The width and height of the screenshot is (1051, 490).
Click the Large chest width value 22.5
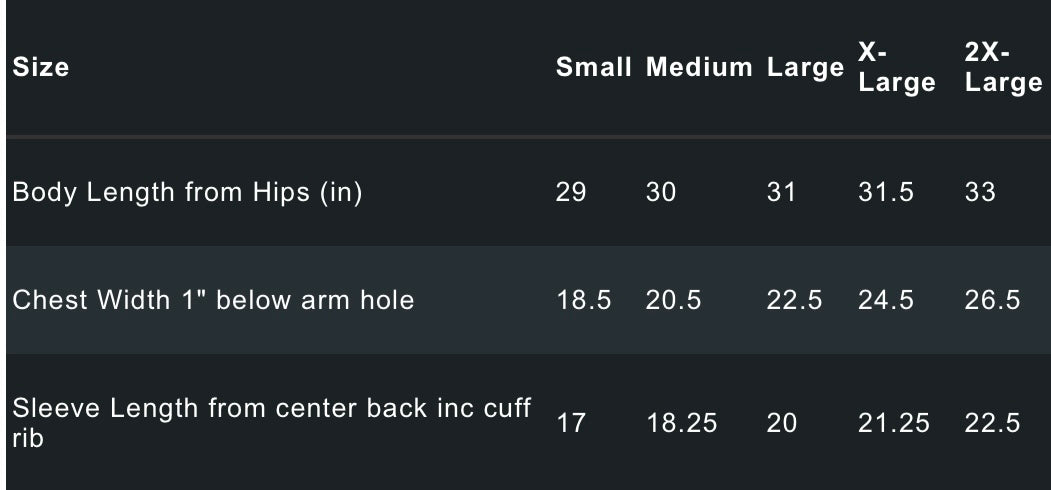[794, 300]
